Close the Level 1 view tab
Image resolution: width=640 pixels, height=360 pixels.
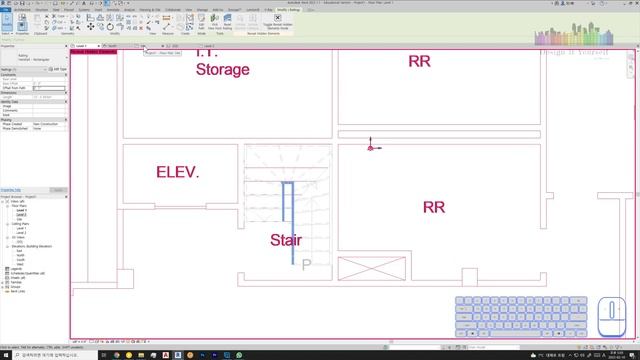[99, 46]
